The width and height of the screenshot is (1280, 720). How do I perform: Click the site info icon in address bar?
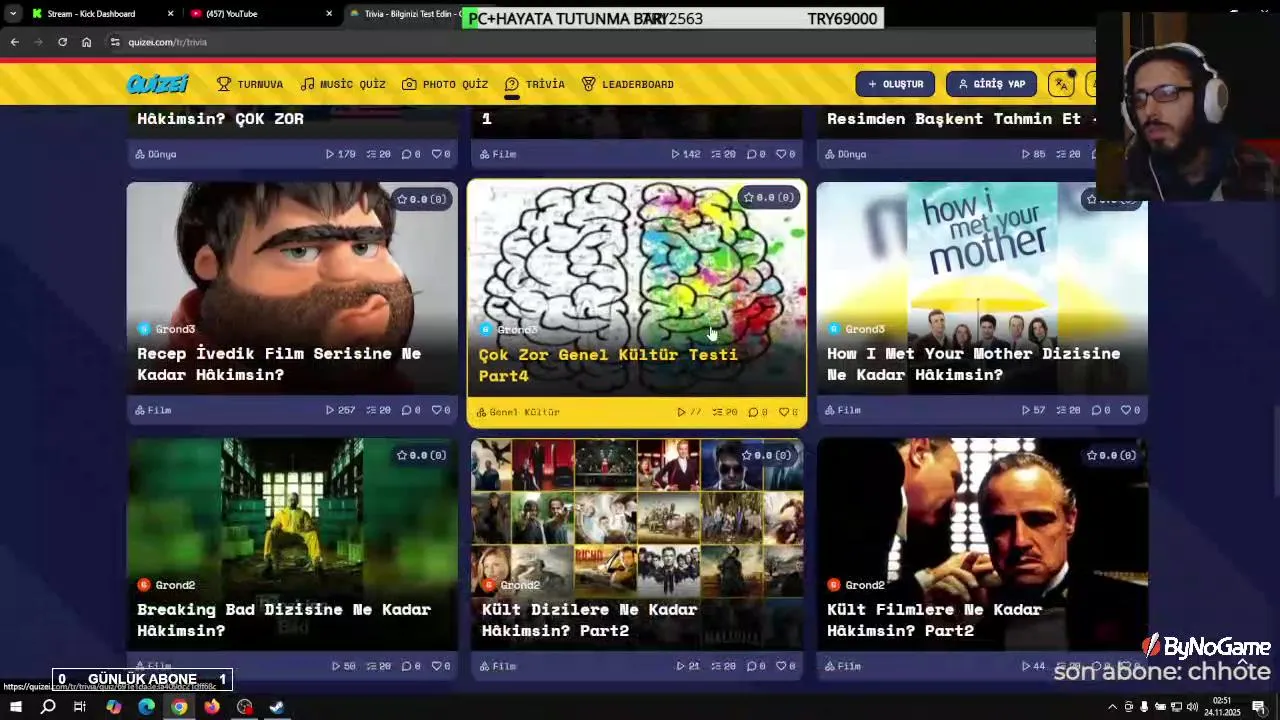115,42
